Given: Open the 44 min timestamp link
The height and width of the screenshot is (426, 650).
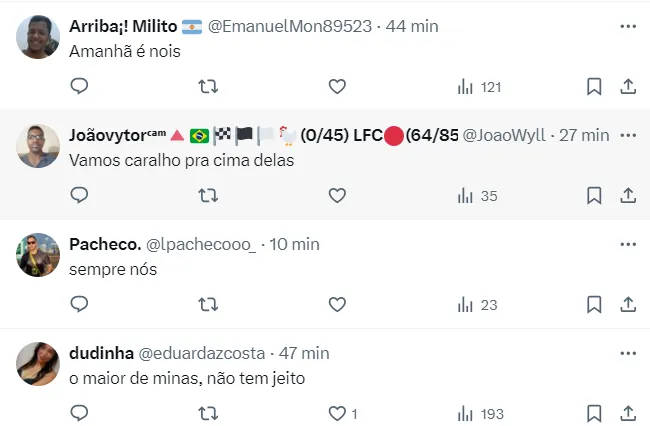Looking at the screenshot, I should [x=412, y=26].
